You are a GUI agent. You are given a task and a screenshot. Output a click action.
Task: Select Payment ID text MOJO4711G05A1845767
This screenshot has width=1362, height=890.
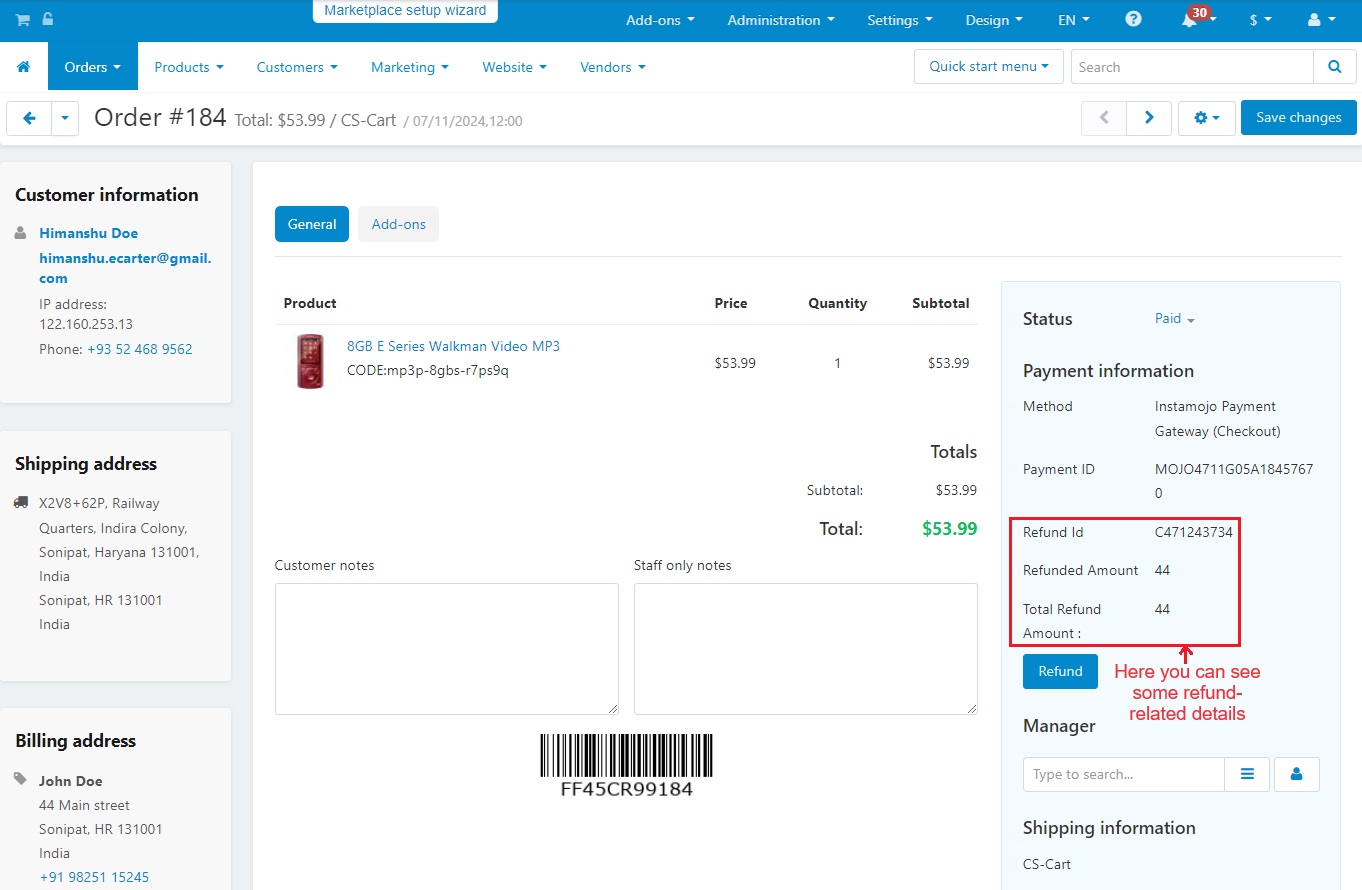coord(1234,481)
